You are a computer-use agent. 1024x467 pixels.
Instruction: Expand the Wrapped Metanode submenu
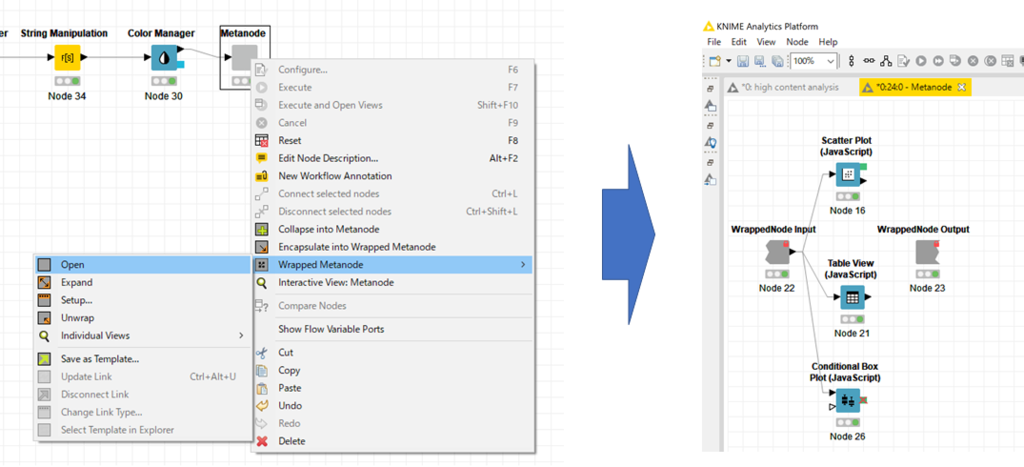click(x=392, y=265)
